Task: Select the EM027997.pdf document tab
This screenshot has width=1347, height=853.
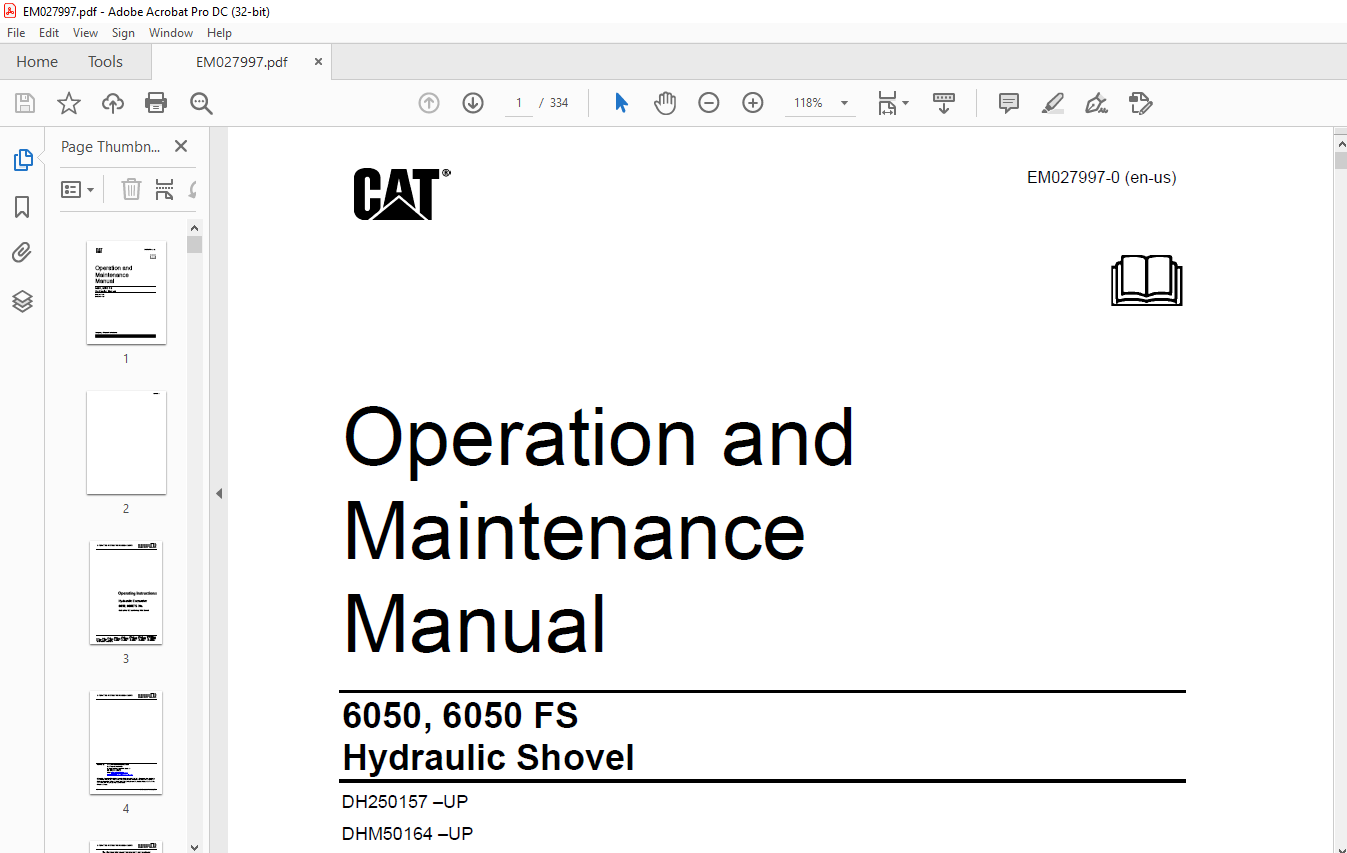Action: (x=241, y=62)
